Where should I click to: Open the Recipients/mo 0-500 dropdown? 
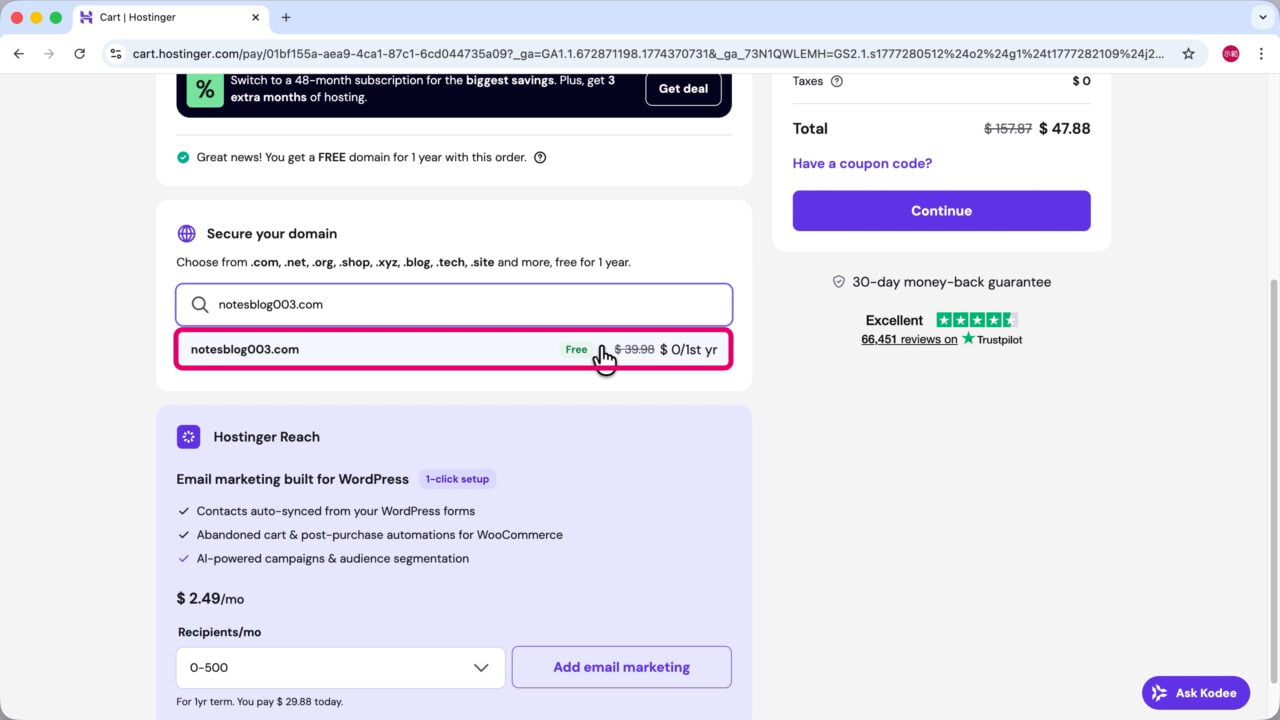(340, 668)
